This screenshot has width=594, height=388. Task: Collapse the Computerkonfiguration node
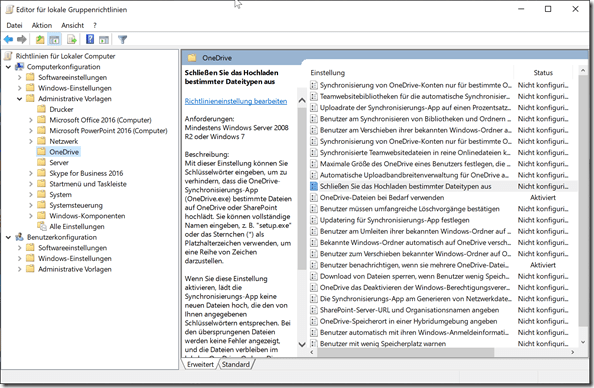[x=8, y=67]
